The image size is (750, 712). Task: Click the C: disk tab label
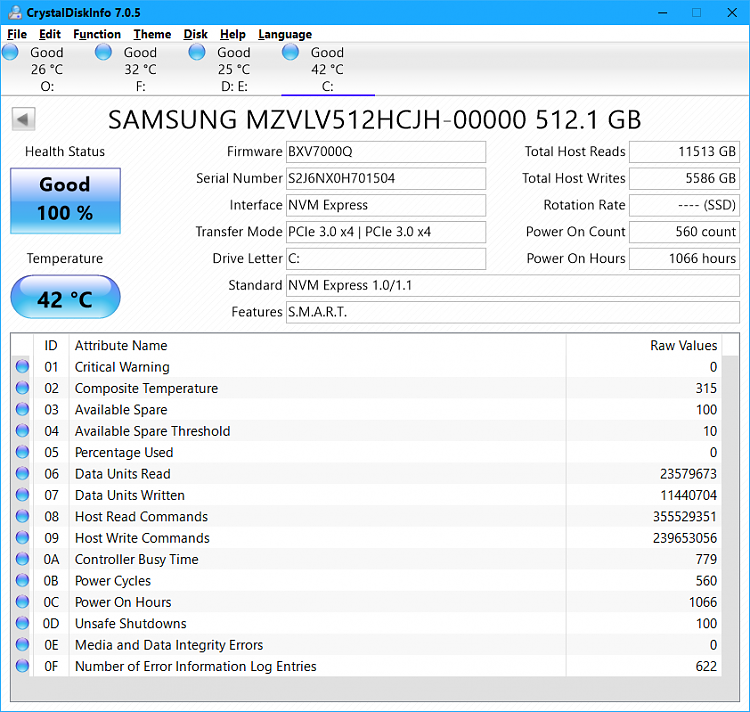tap(327, 87)
